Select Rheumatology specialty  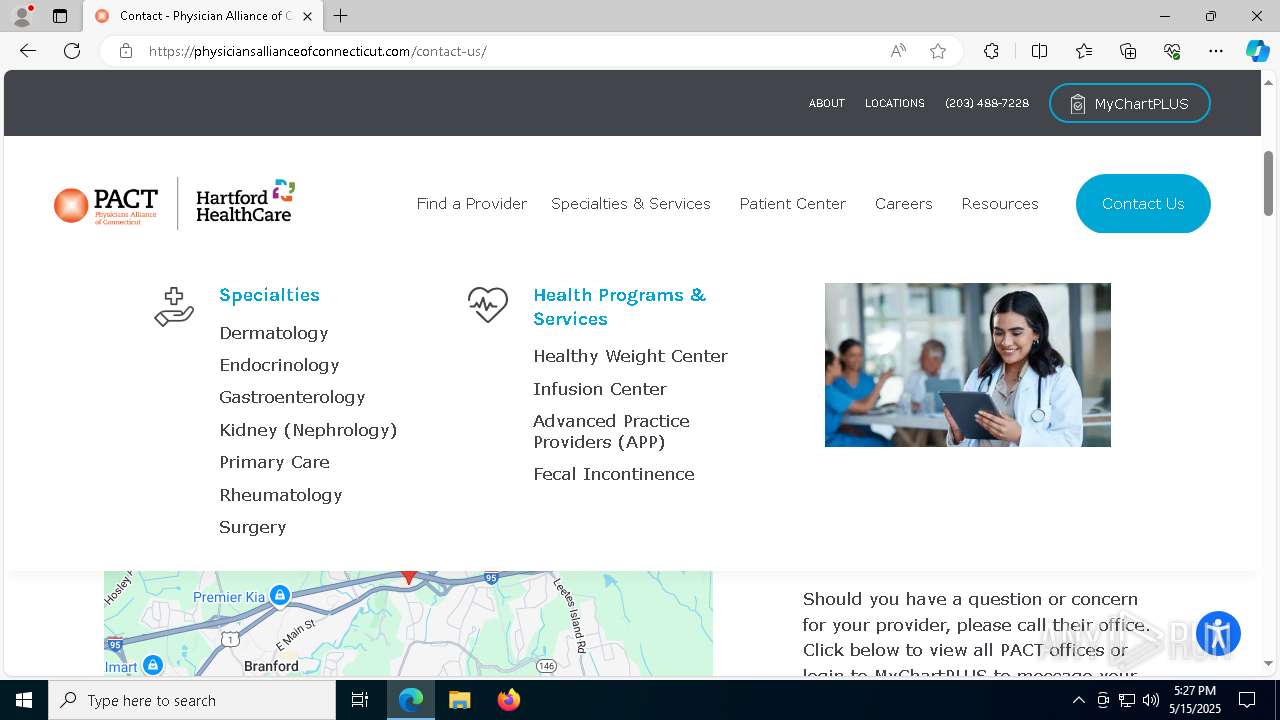[x=281, y=495]
